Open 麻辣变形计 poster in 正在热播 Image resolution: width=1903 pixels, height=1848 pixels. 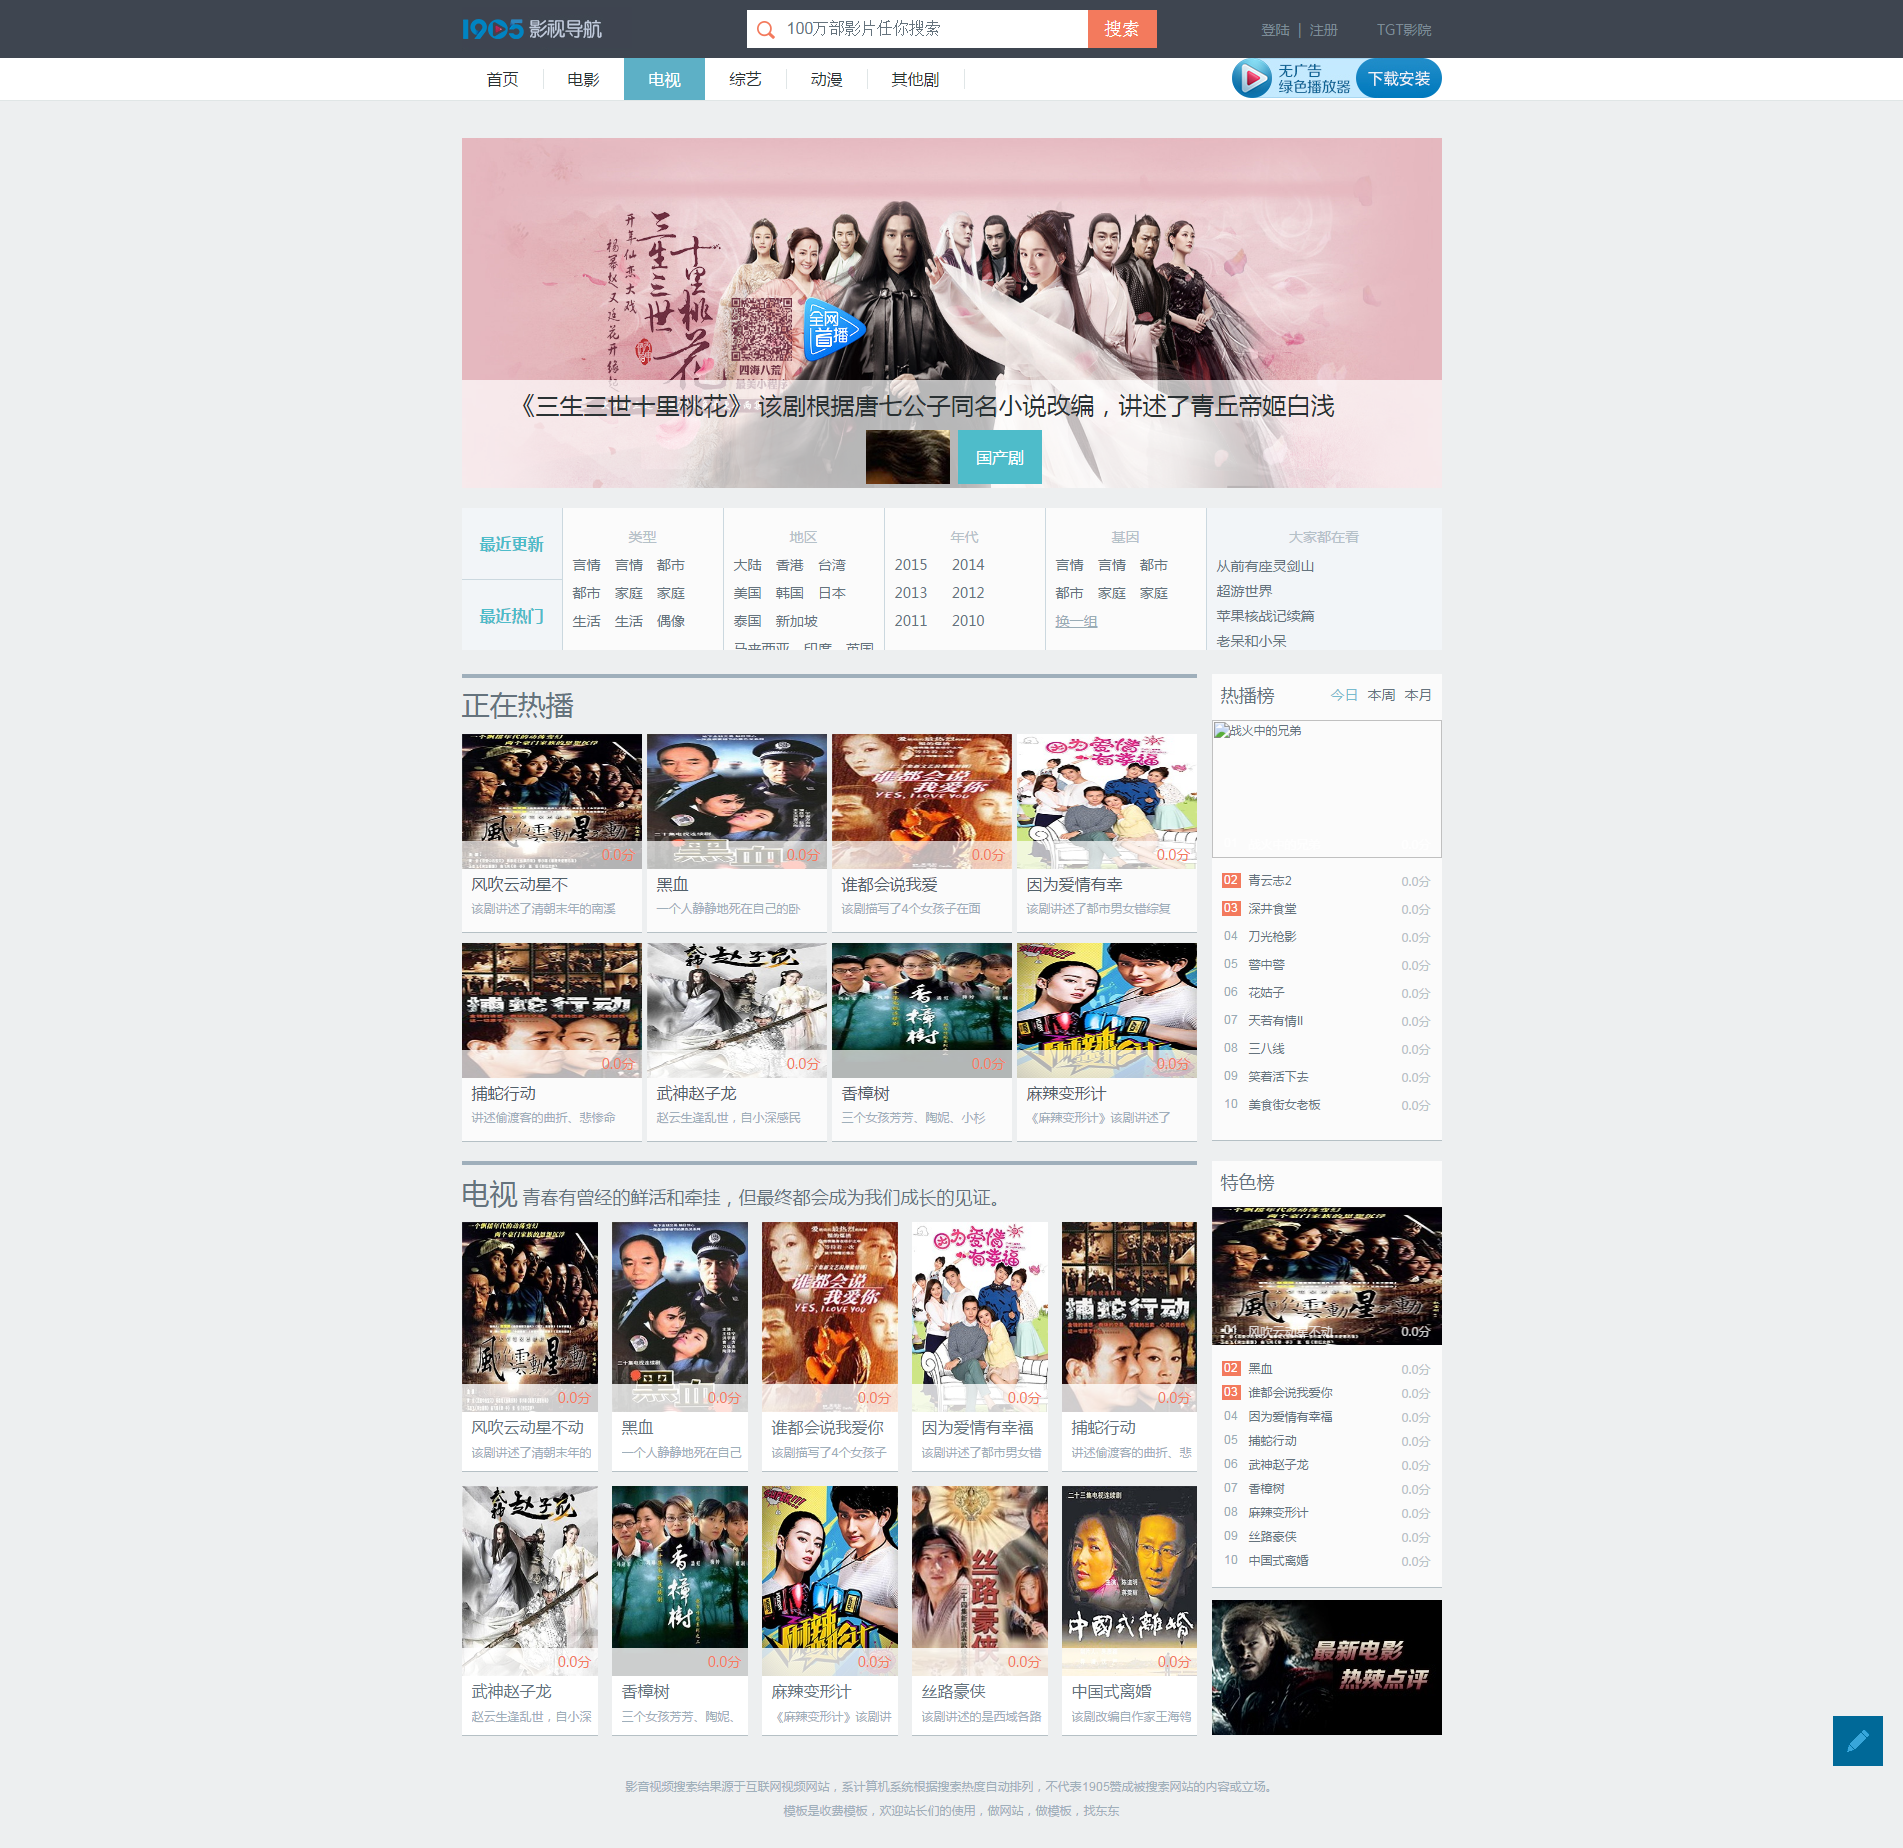(1107, 1010)
